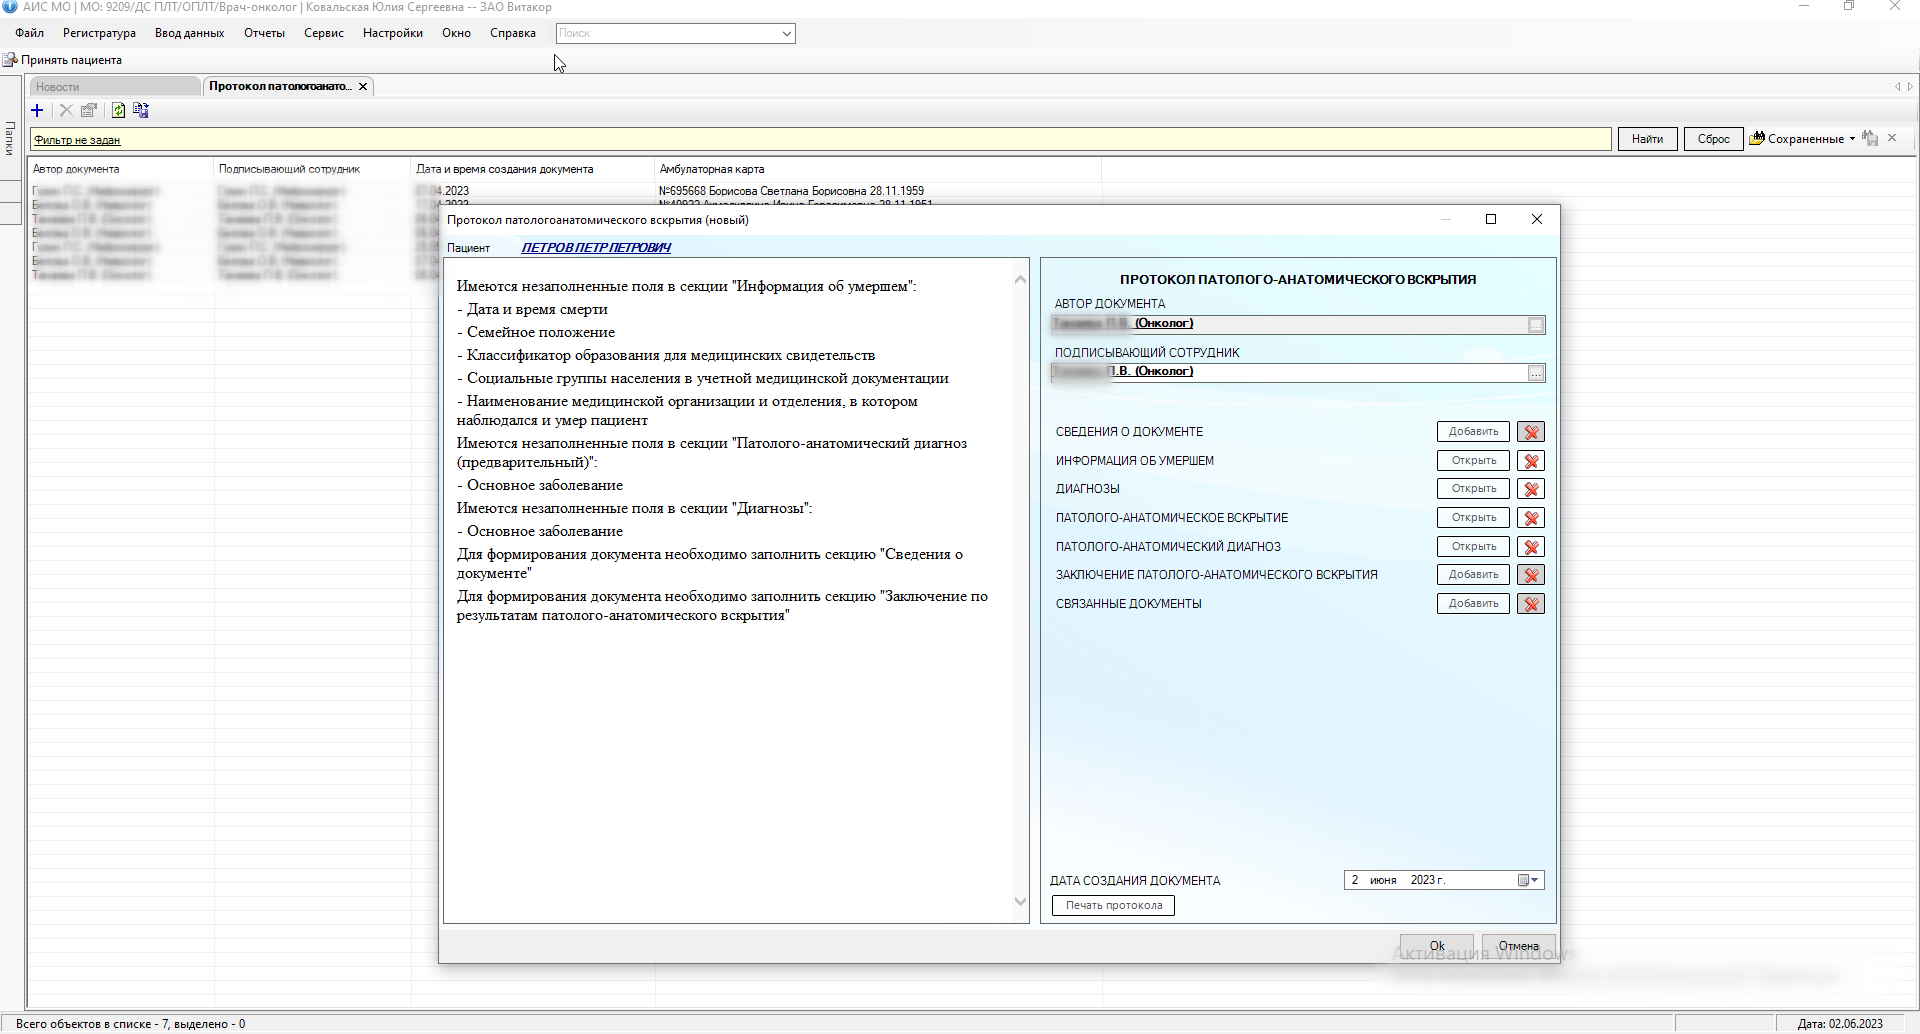Click Добавить for Связанные документы
Viewport: 1920px width, 1034px height.
tap(1473, 604)
